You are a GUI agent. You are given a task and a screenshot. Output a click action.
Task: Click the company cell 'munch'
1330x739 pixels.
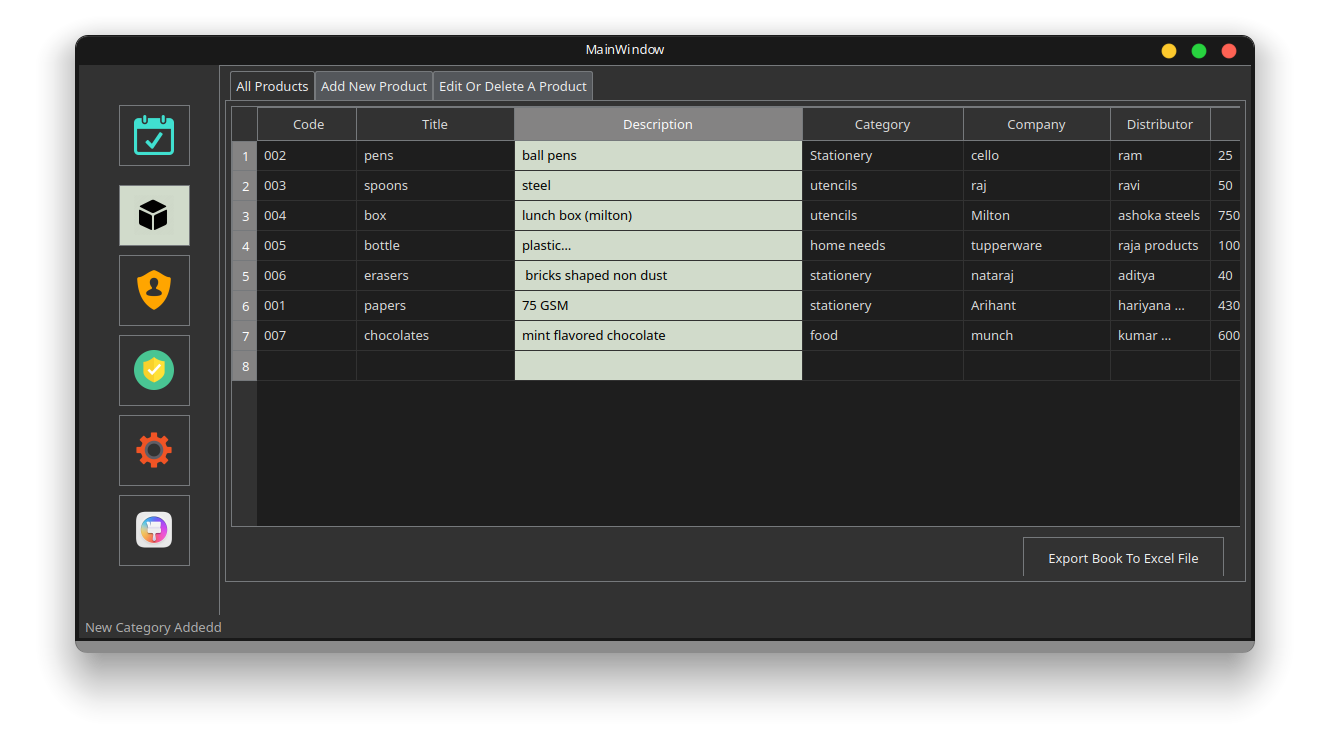pos(1037,336)
